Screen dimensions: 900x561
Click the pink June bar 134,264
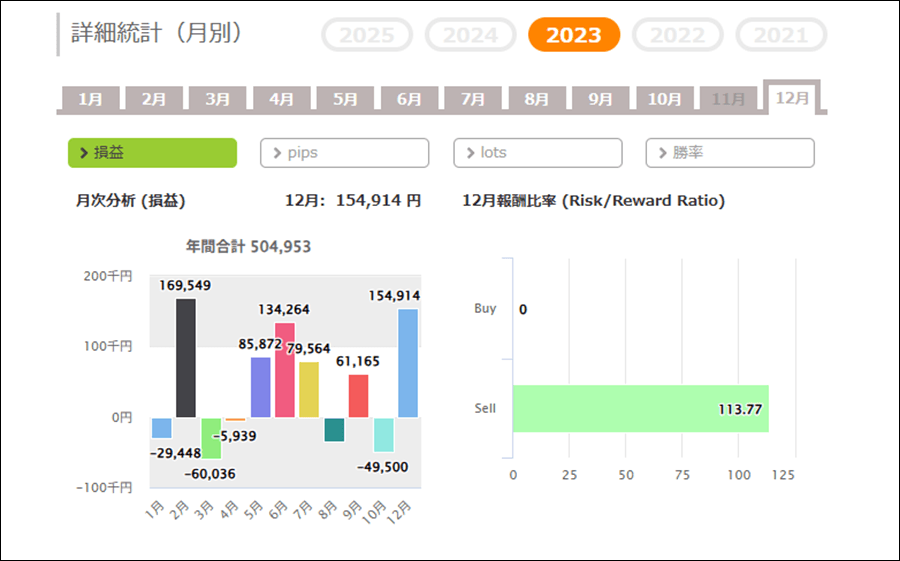click(x=285, y=370)
